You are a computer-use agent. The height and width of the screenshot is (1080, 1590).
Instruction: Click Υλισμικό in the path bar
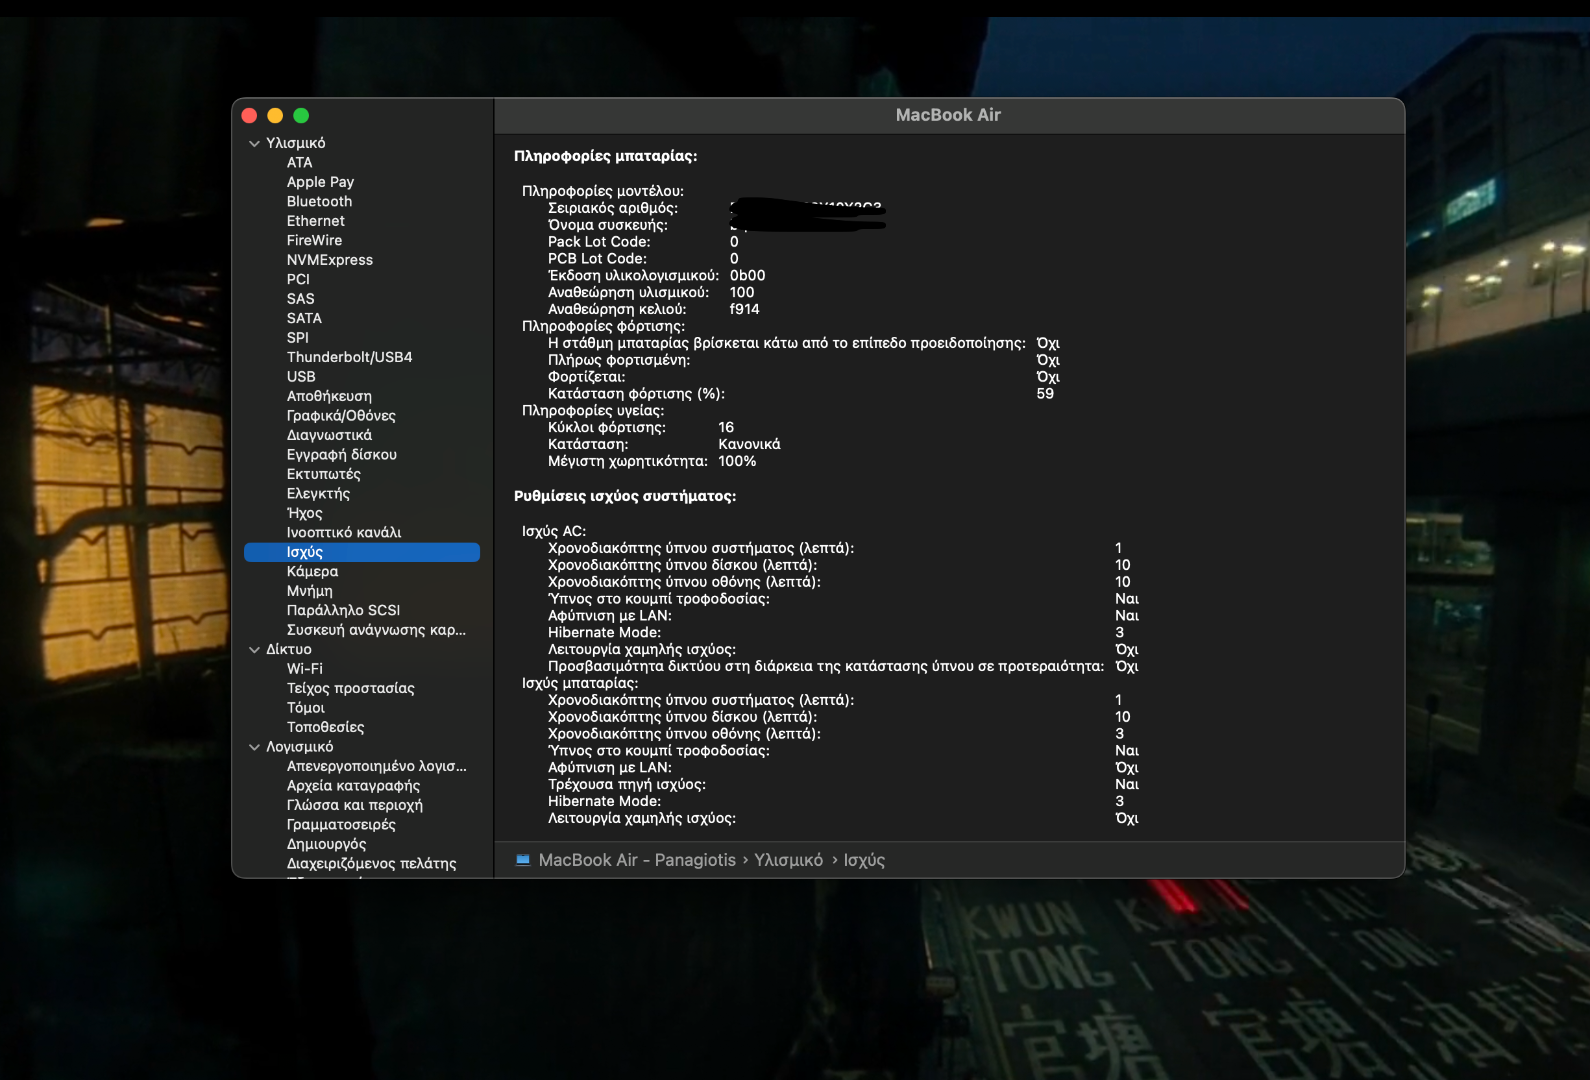tap(788, 860)
